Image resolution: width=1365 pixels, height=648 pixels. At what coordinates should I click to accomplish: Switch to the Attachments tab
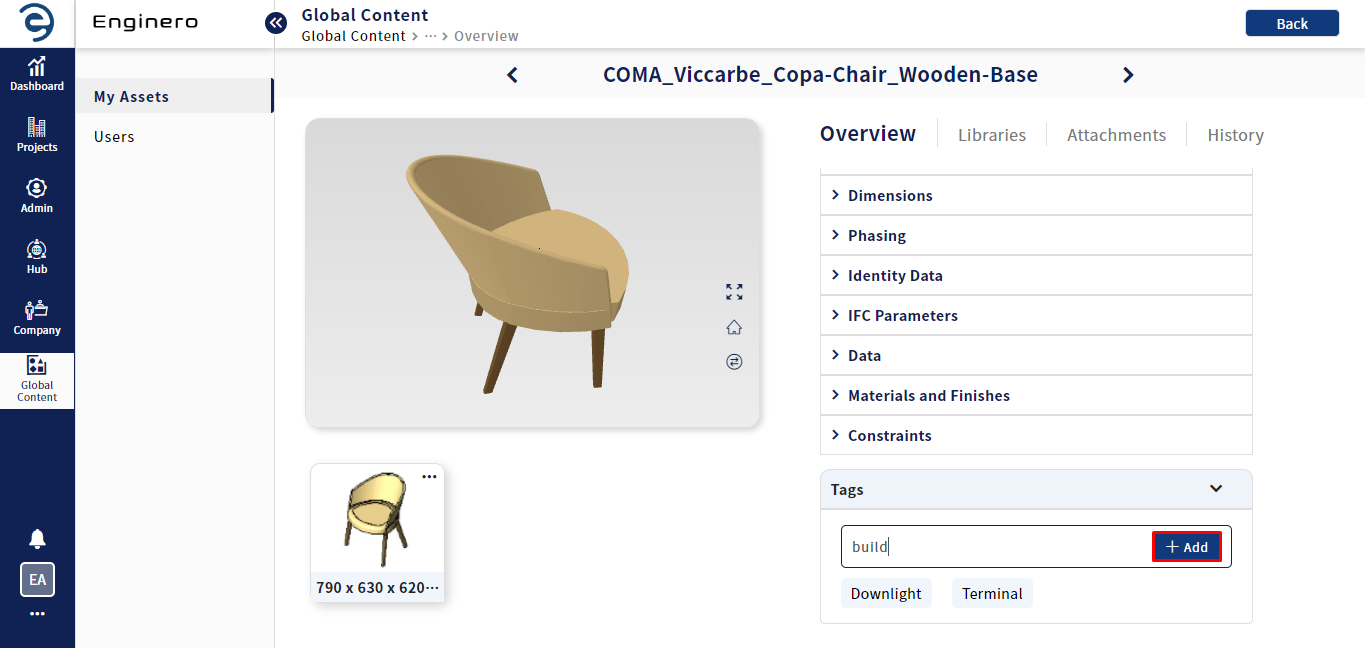pos(1116,135)
